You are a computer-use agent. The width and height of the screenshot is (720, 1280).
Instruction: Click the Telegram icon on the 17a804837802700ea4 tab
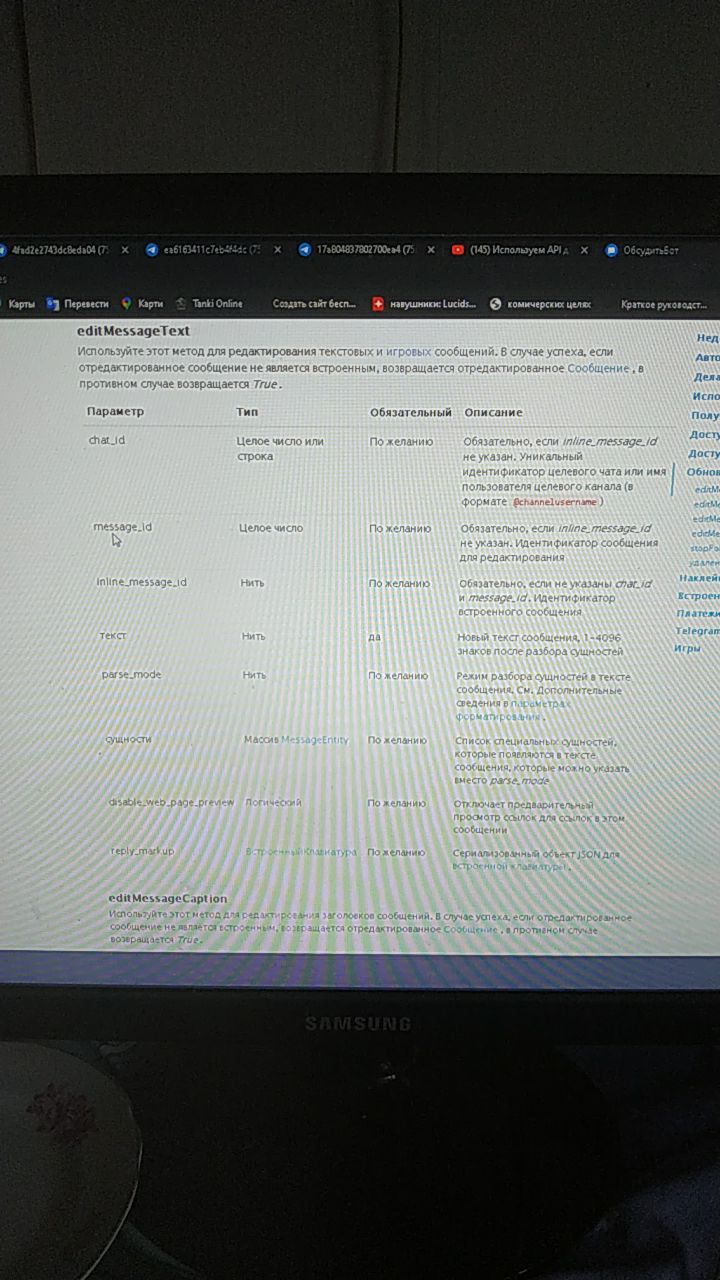[305, 250]
